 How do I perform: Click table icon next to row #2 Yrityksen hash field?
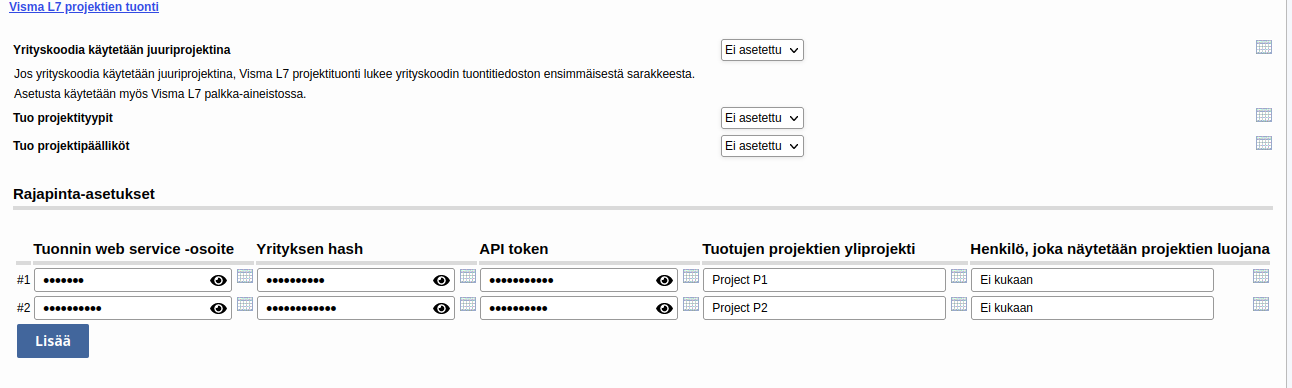click(468, 304)
